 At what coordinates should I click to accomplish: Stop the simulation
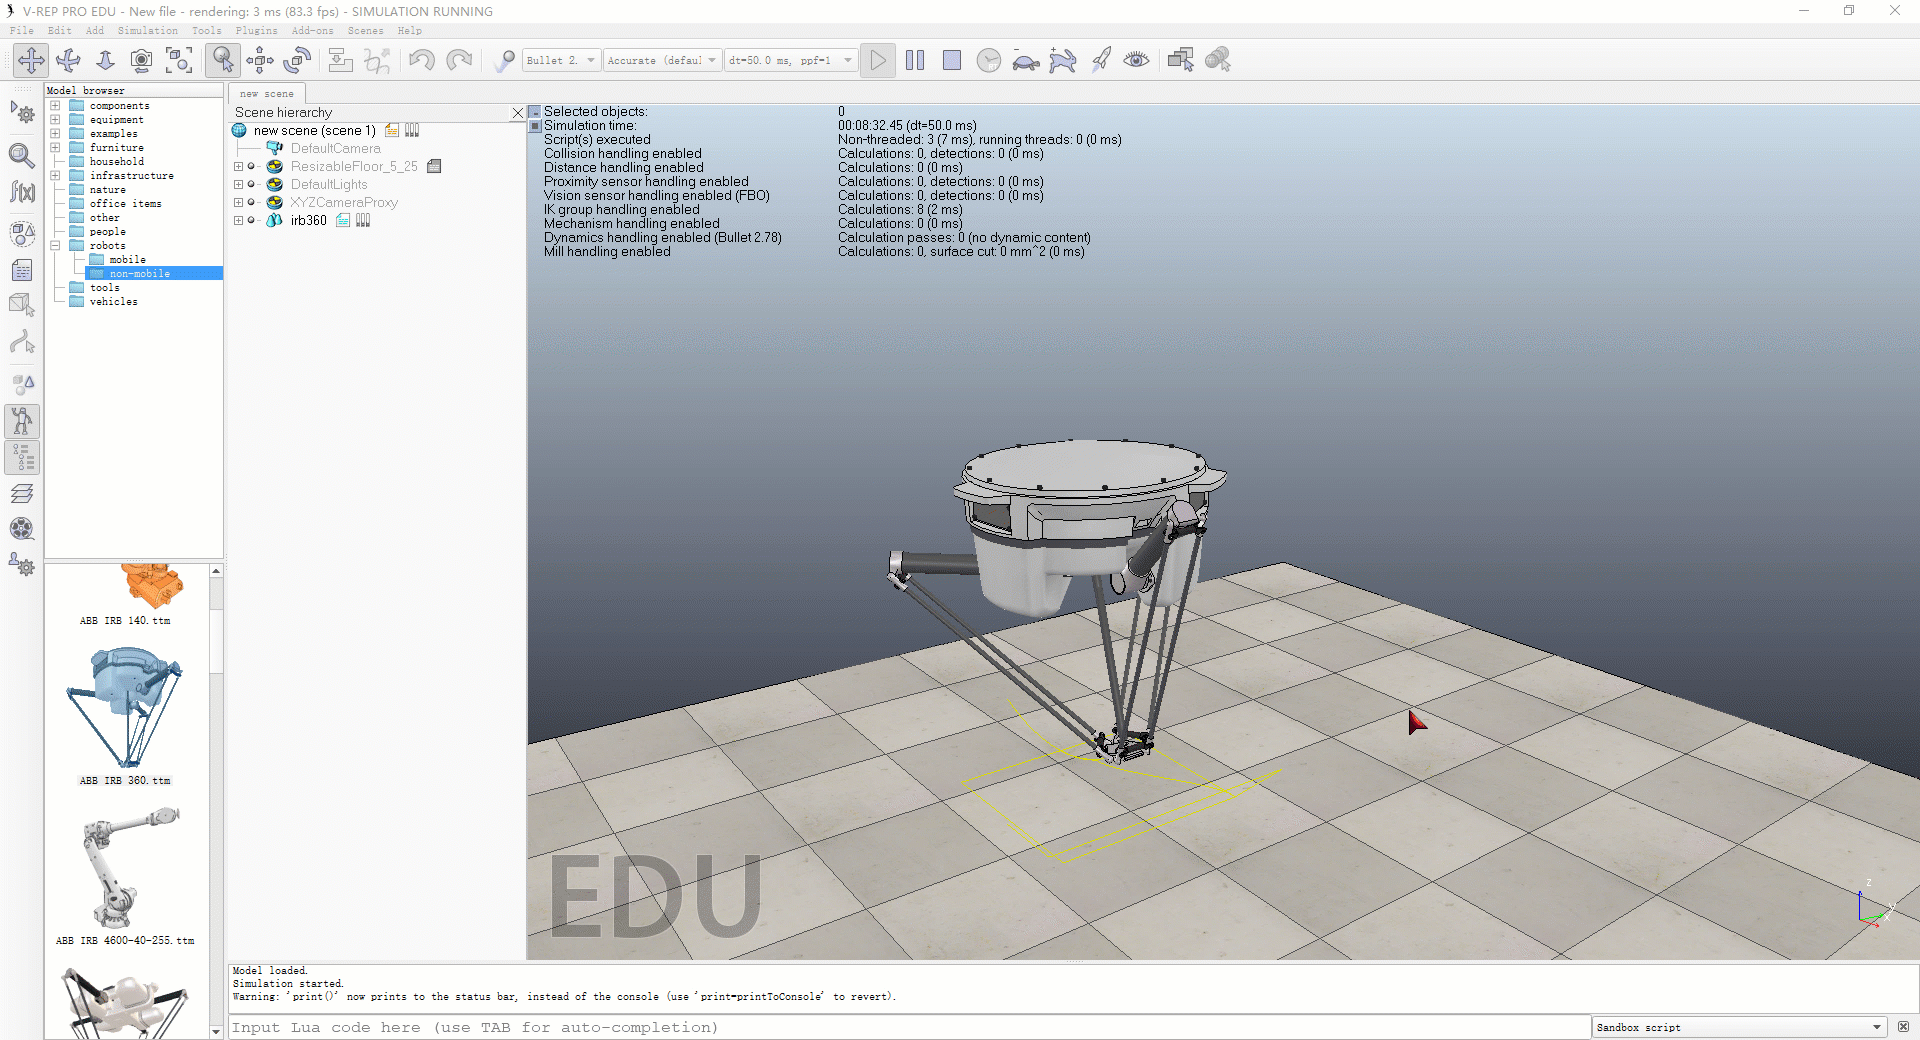click(952, 60)
